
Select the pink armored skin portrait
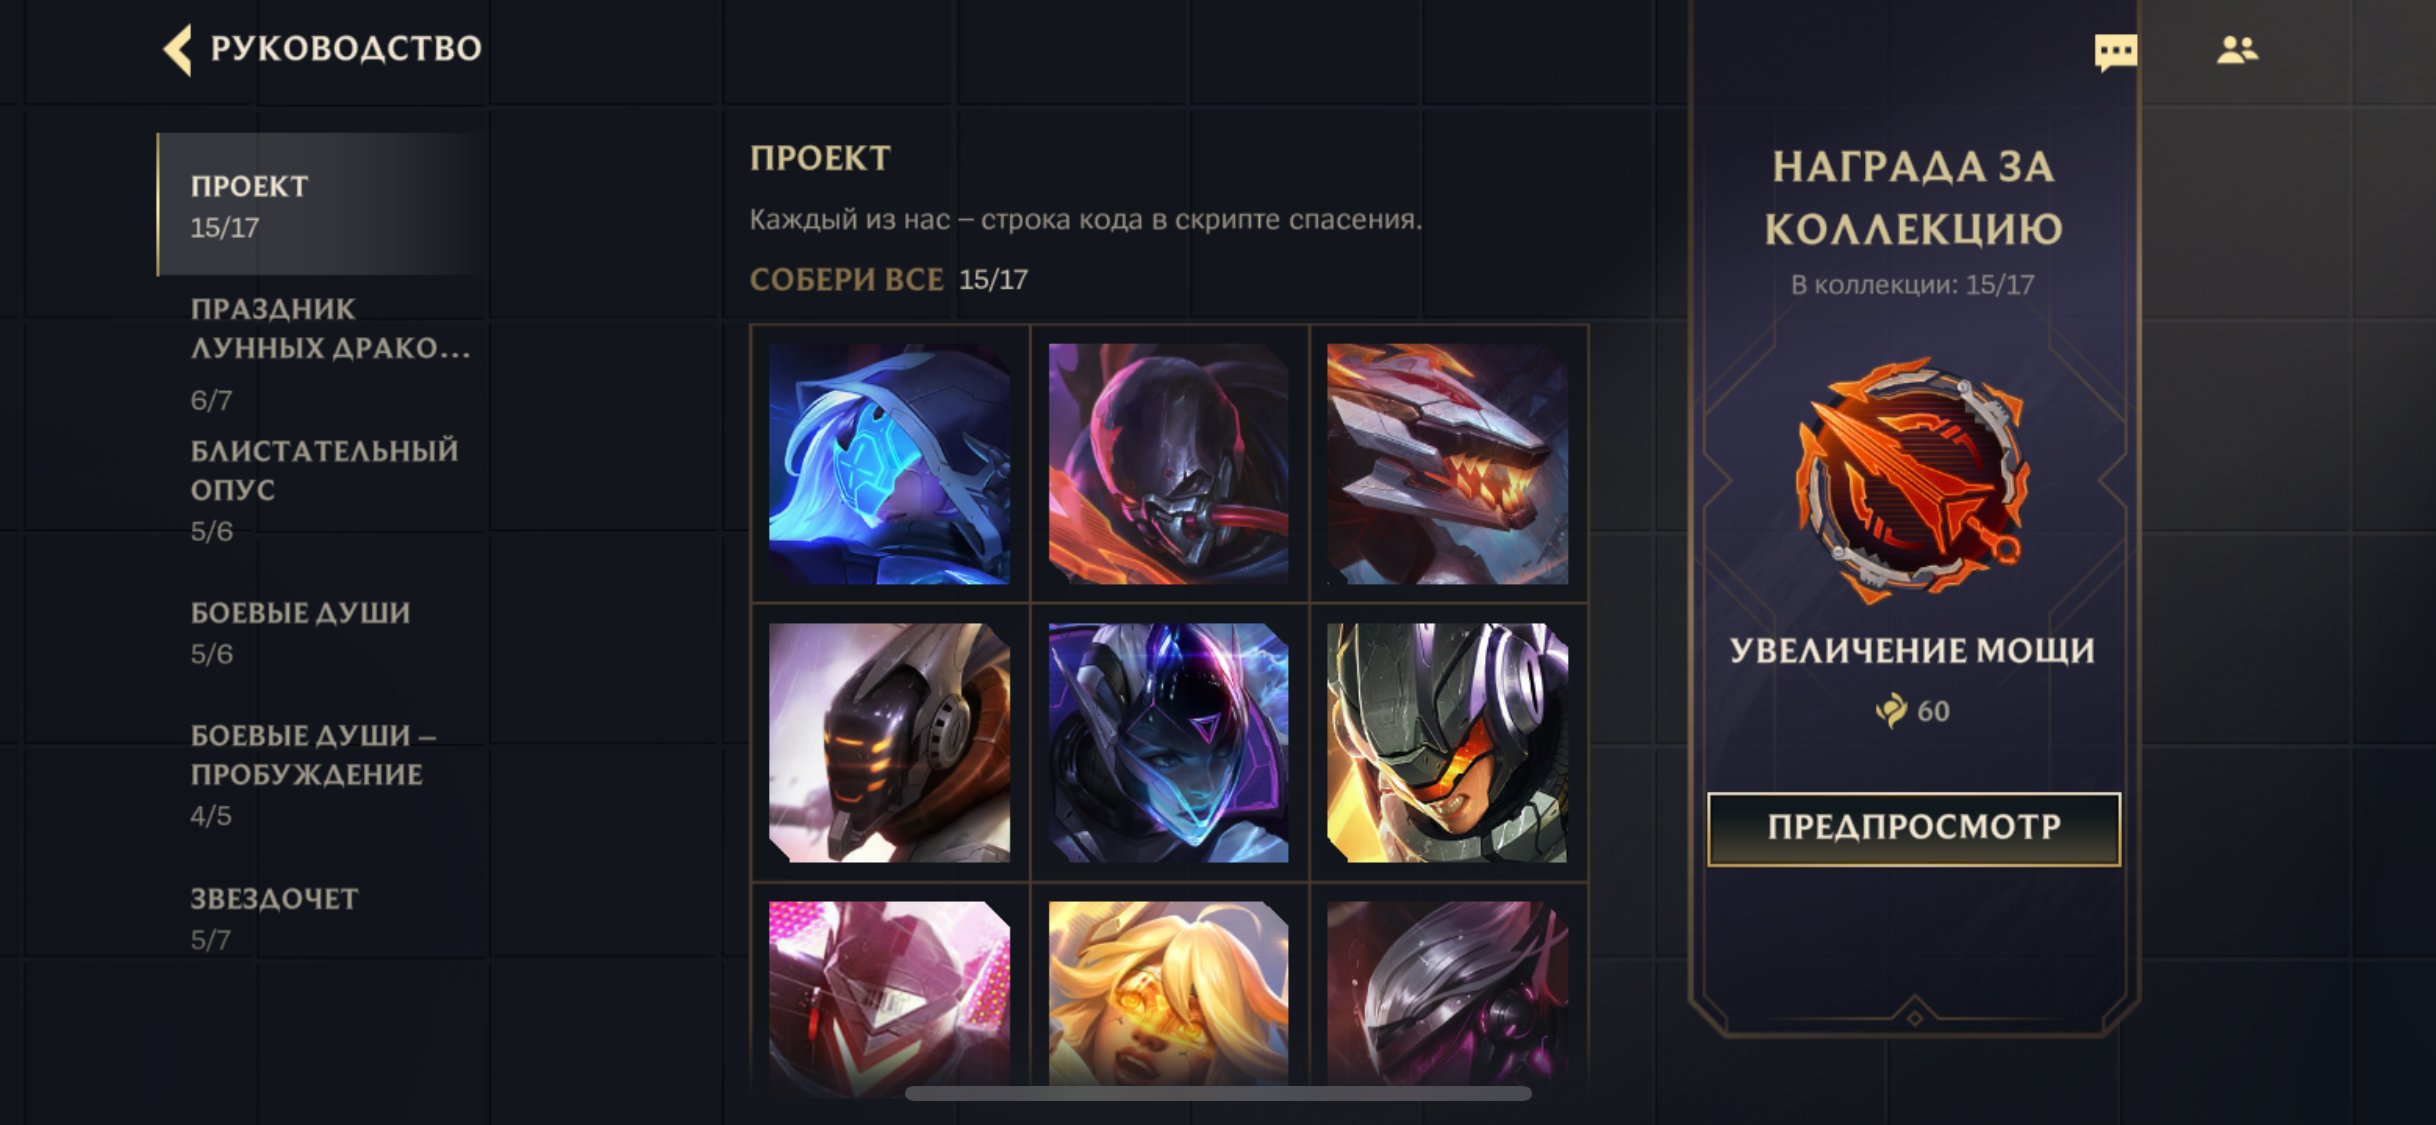point(889,995)
